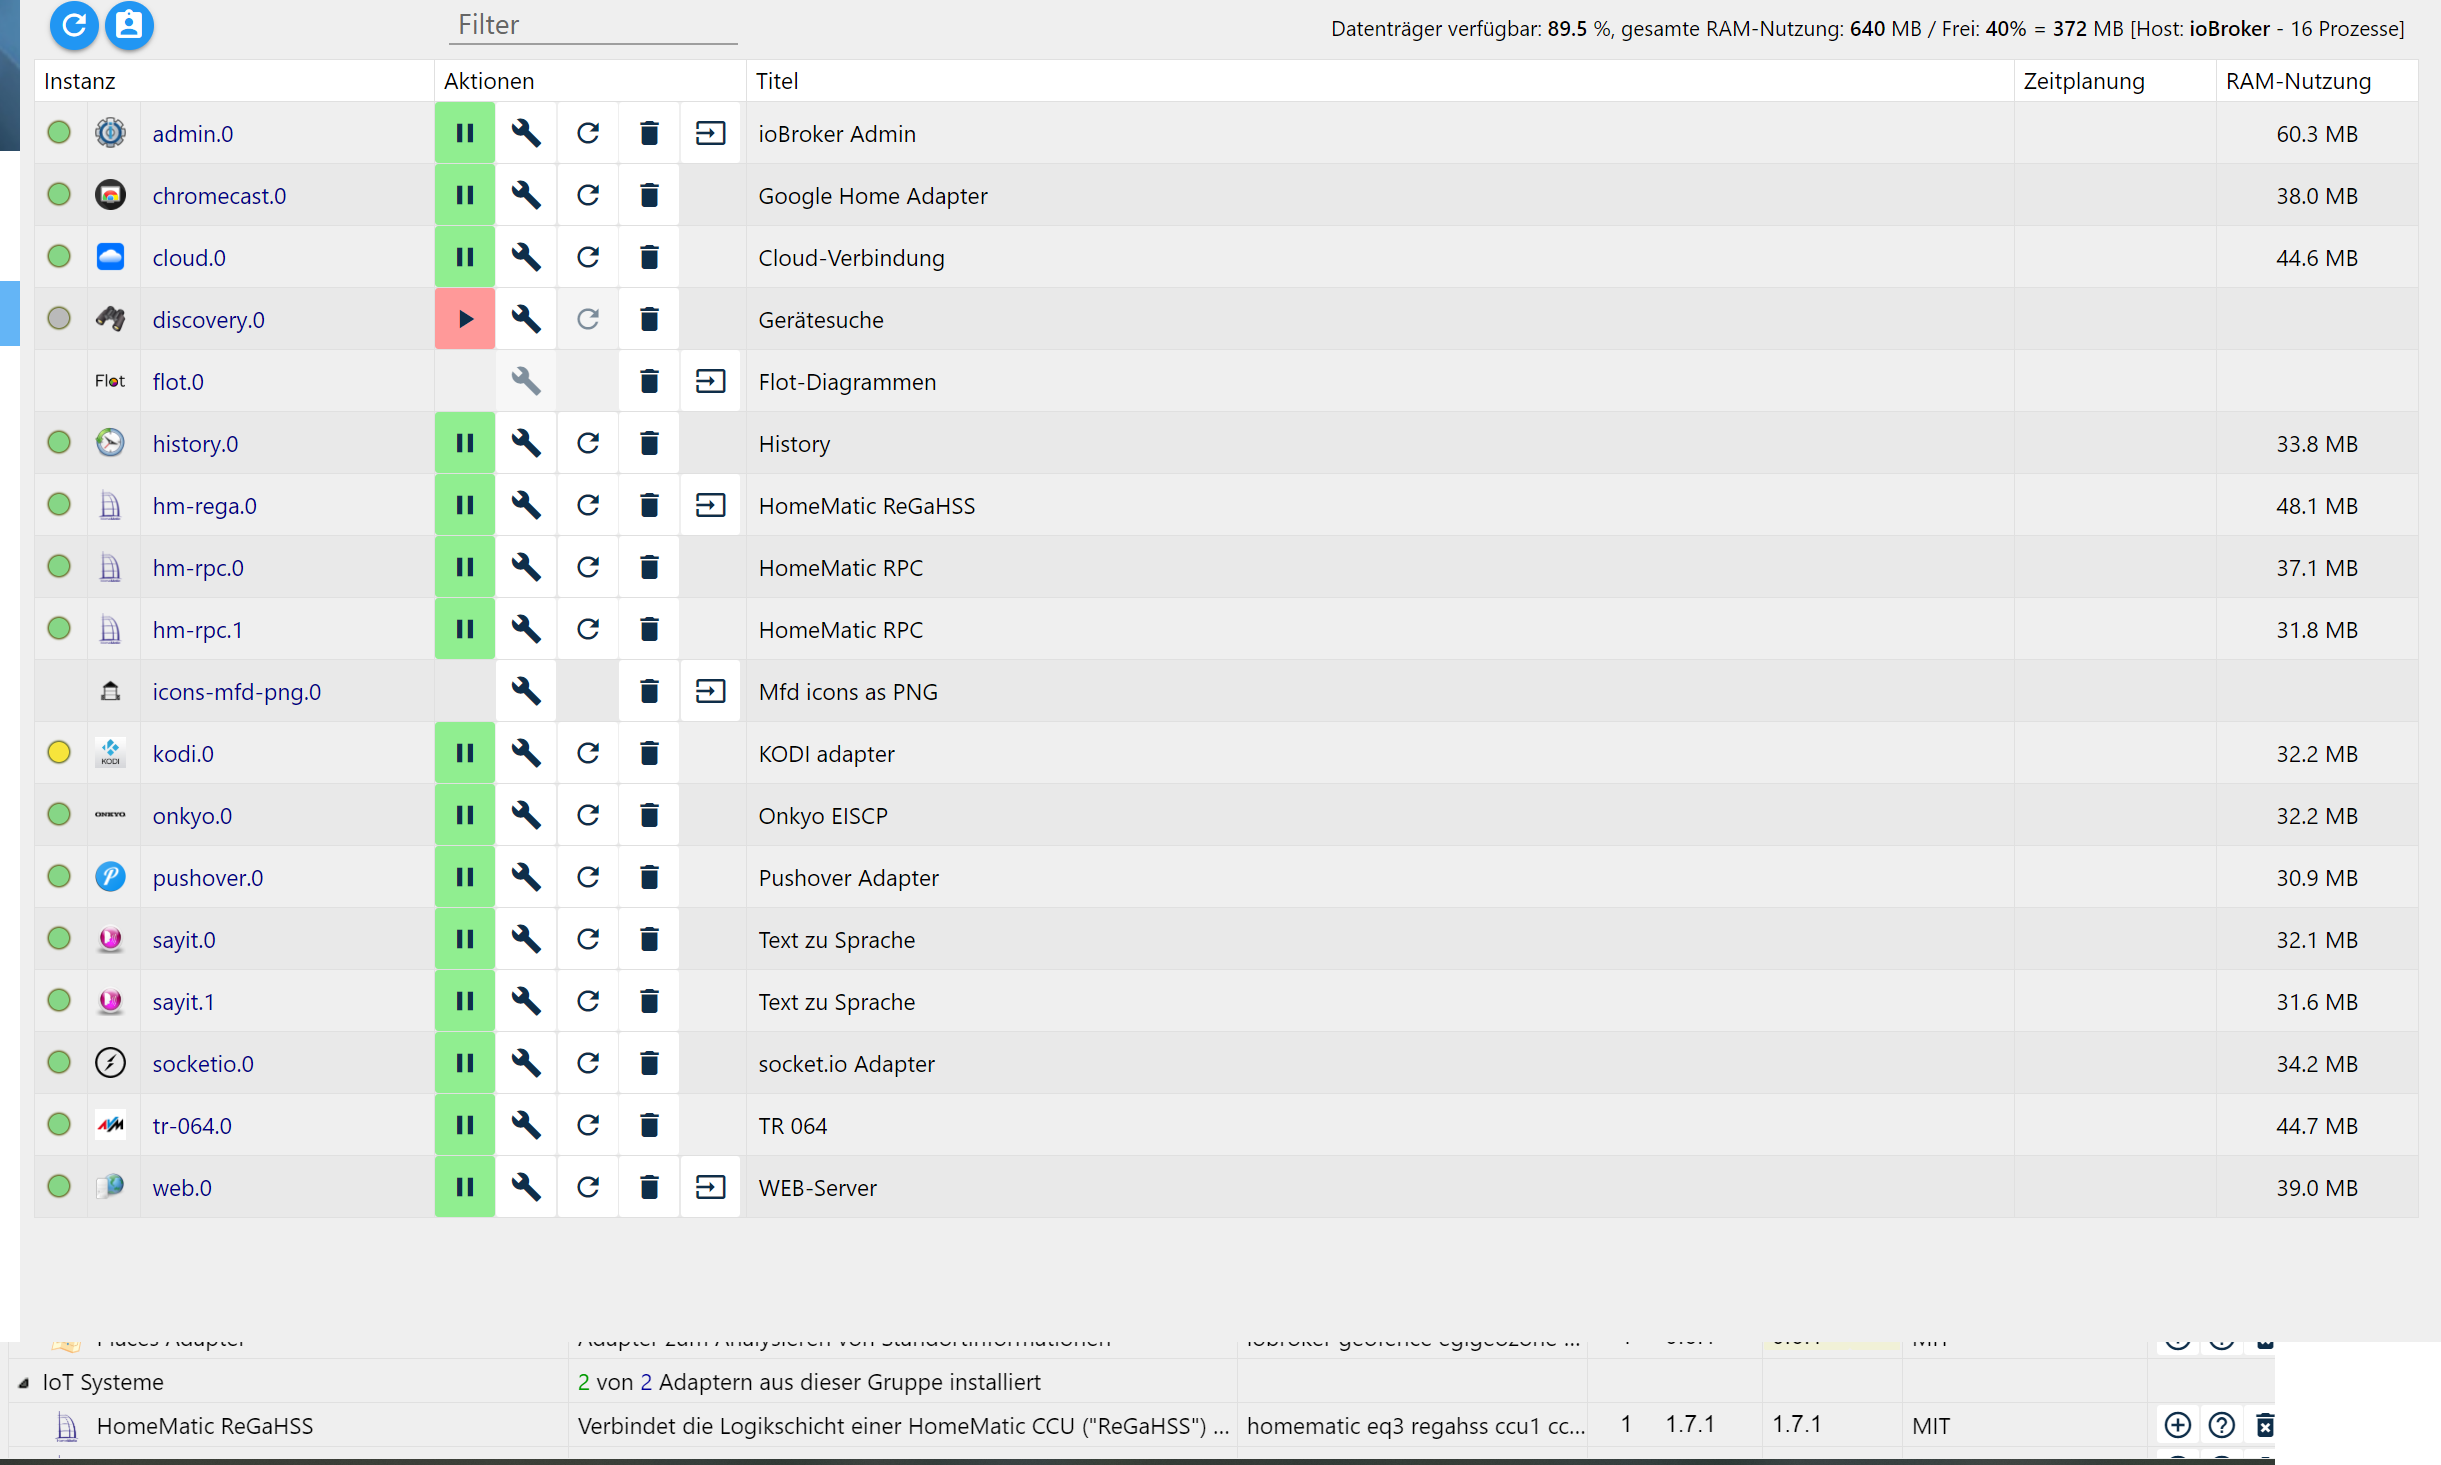
Task: Click the blue reload instances button
Action: (74, 26)
